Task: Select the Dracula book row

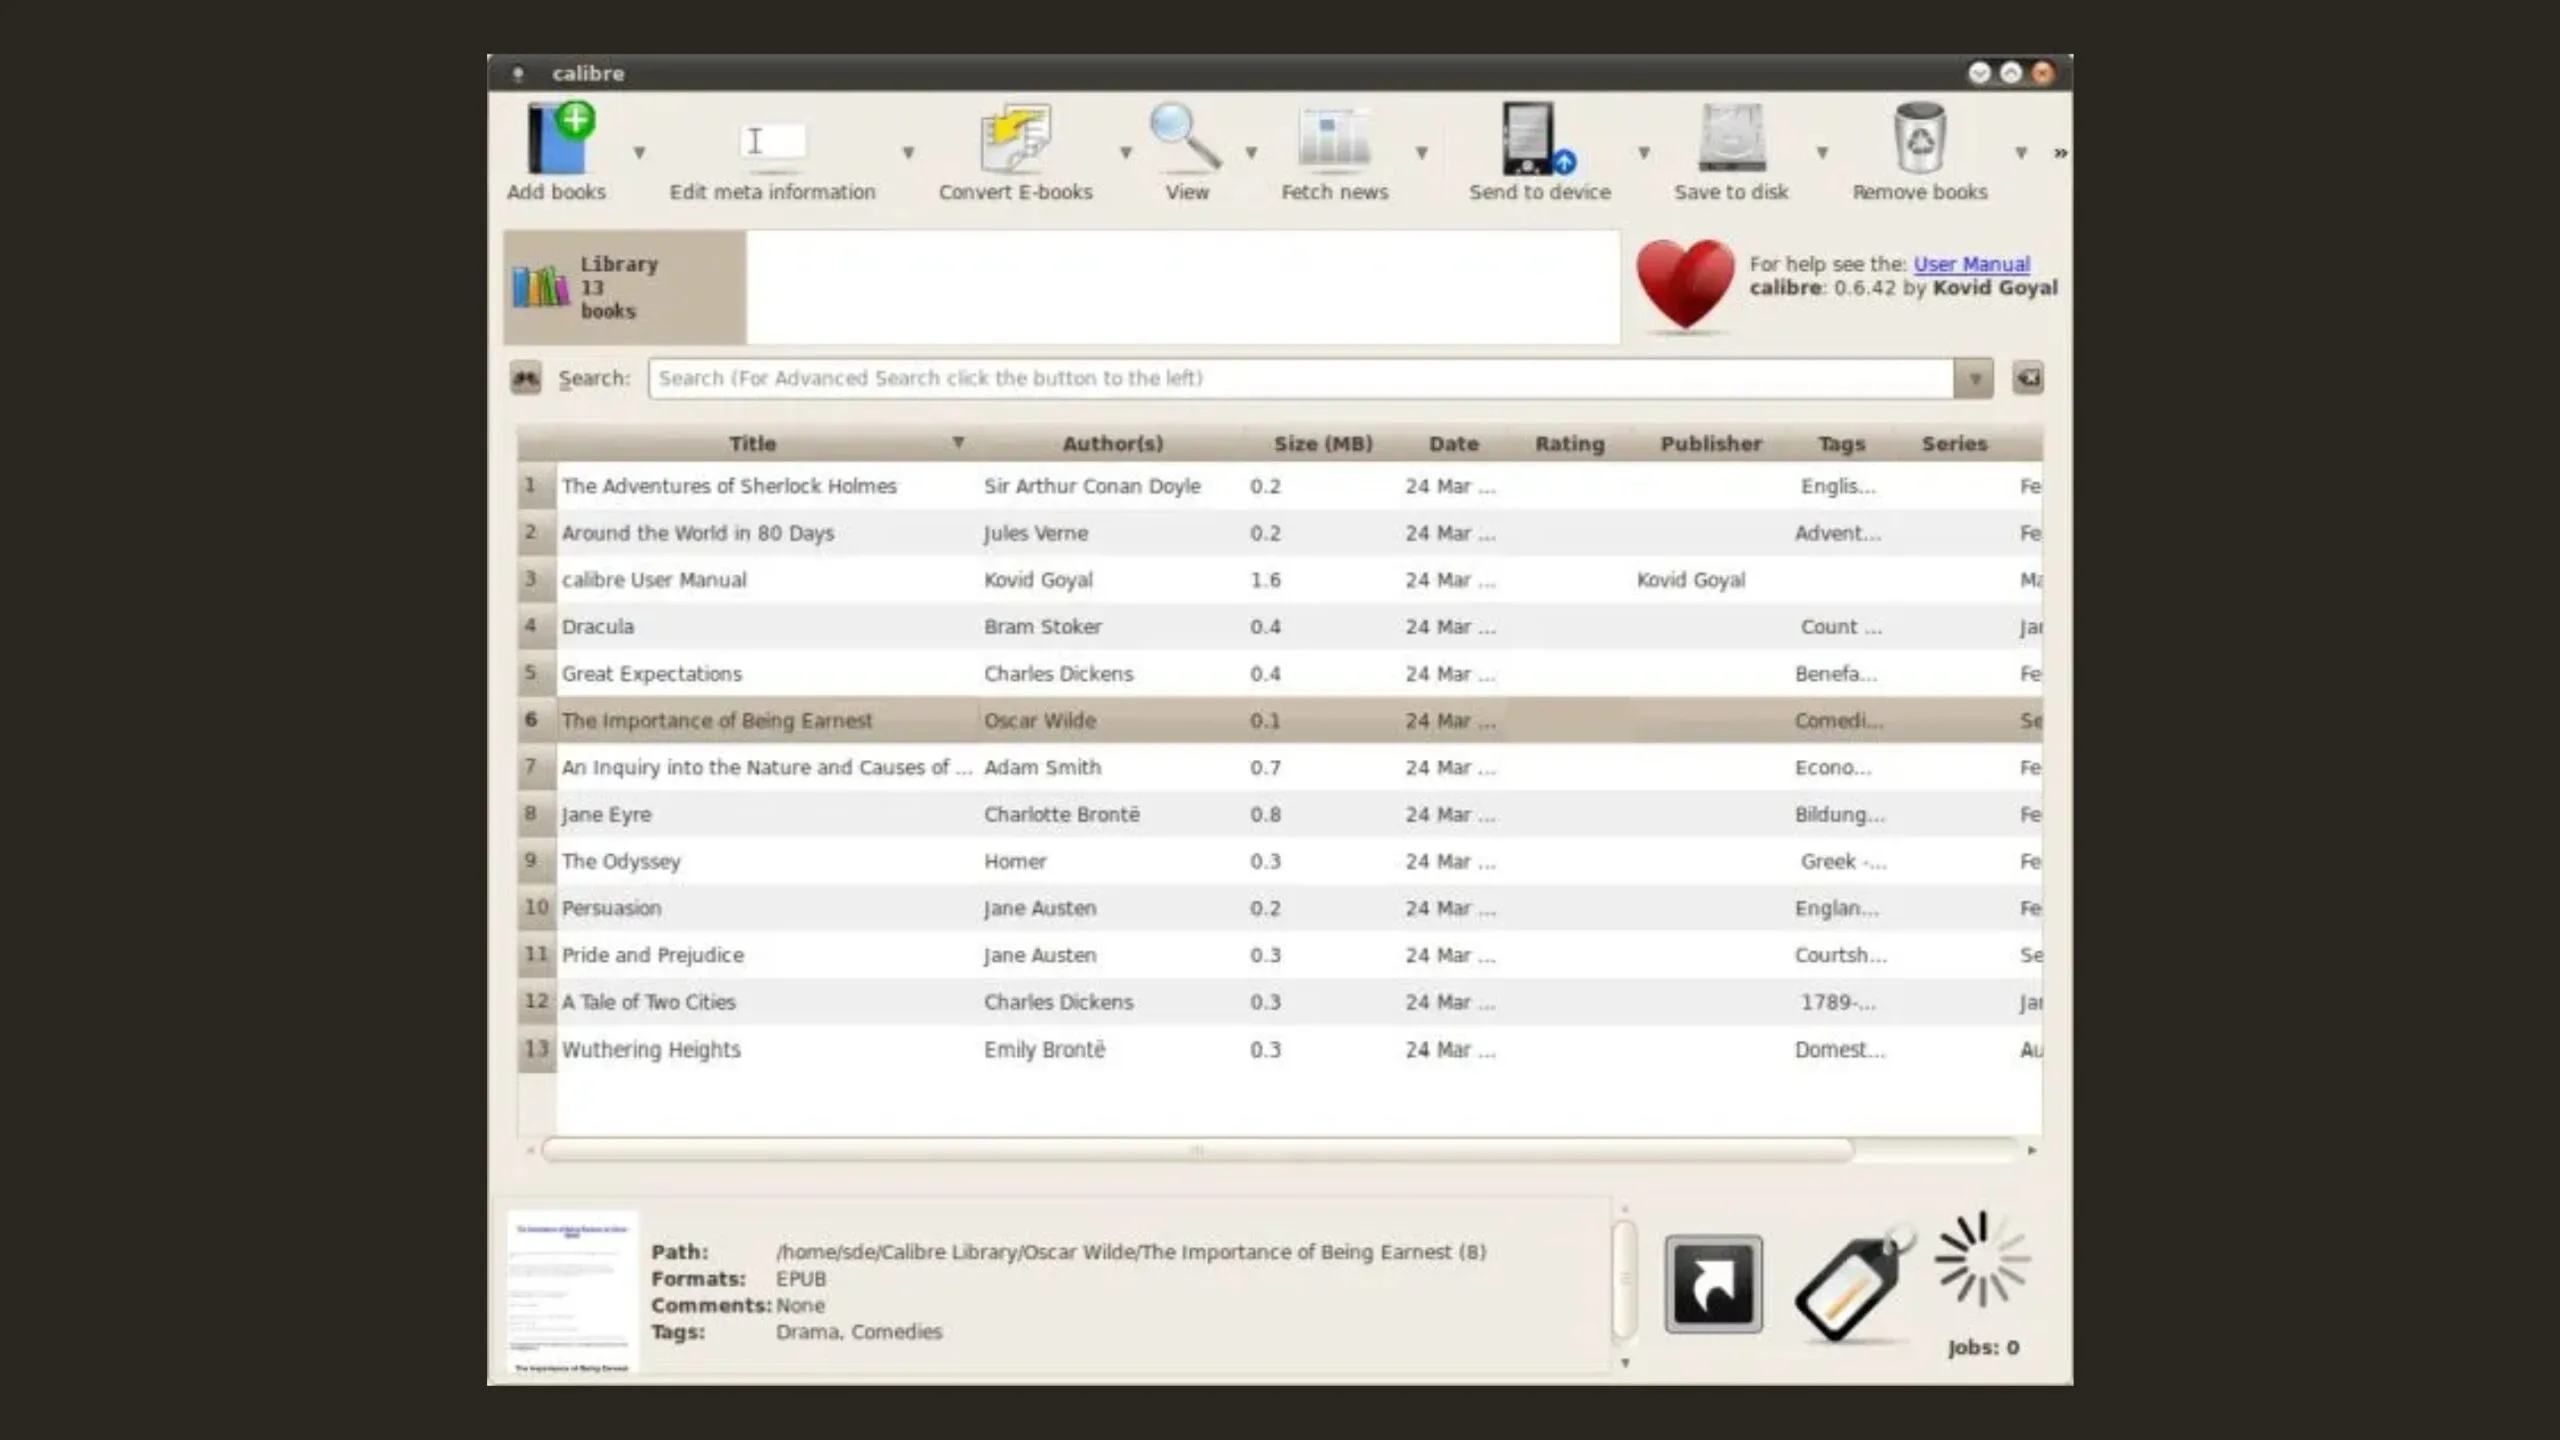Action: tap(1280, 627)
